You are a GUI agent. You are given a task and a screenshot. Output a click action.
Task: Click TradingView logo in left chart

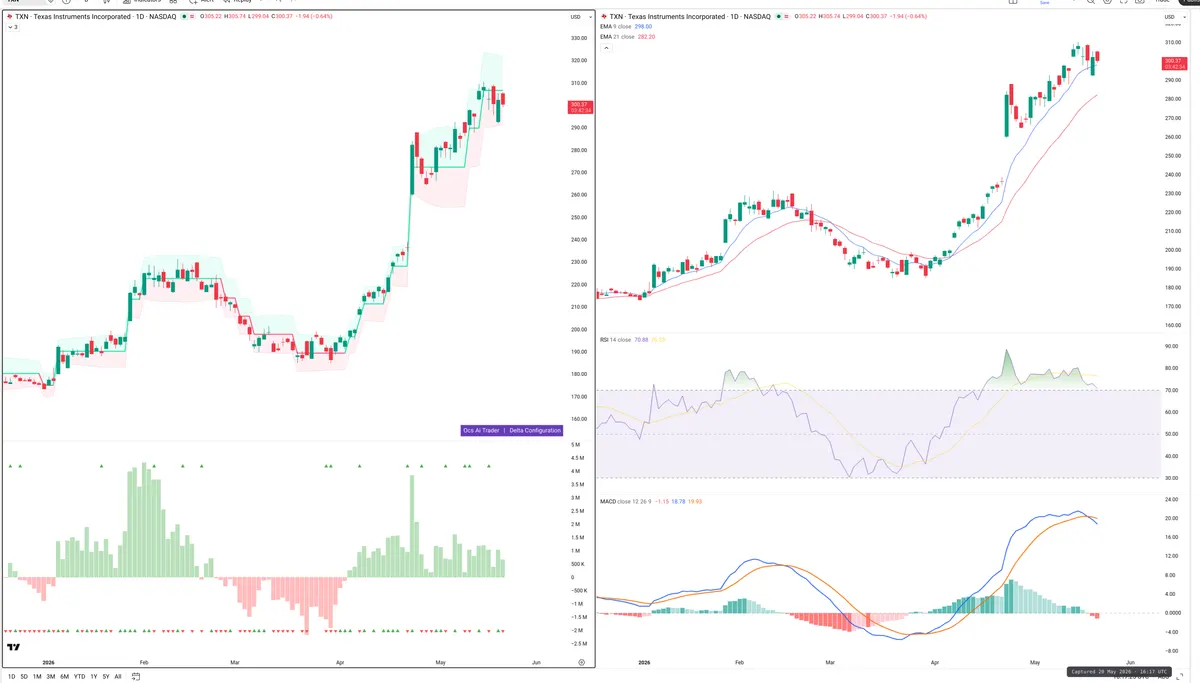(x=13, y=648)
